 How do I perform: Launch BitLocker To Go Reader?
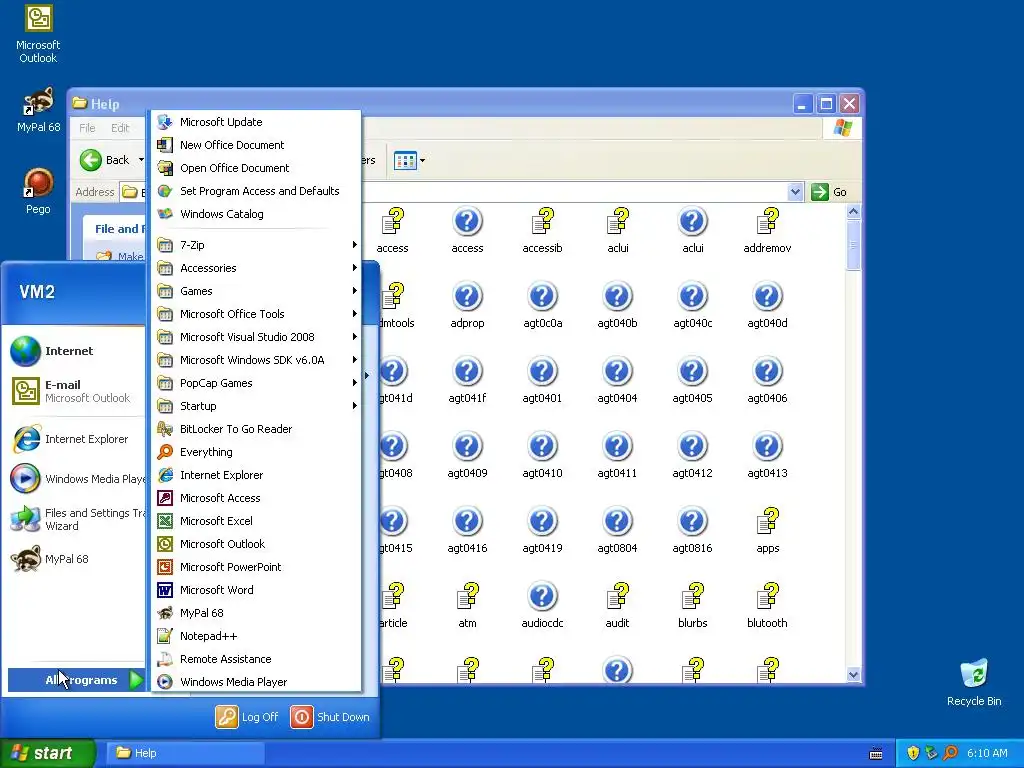coord(256,429)
